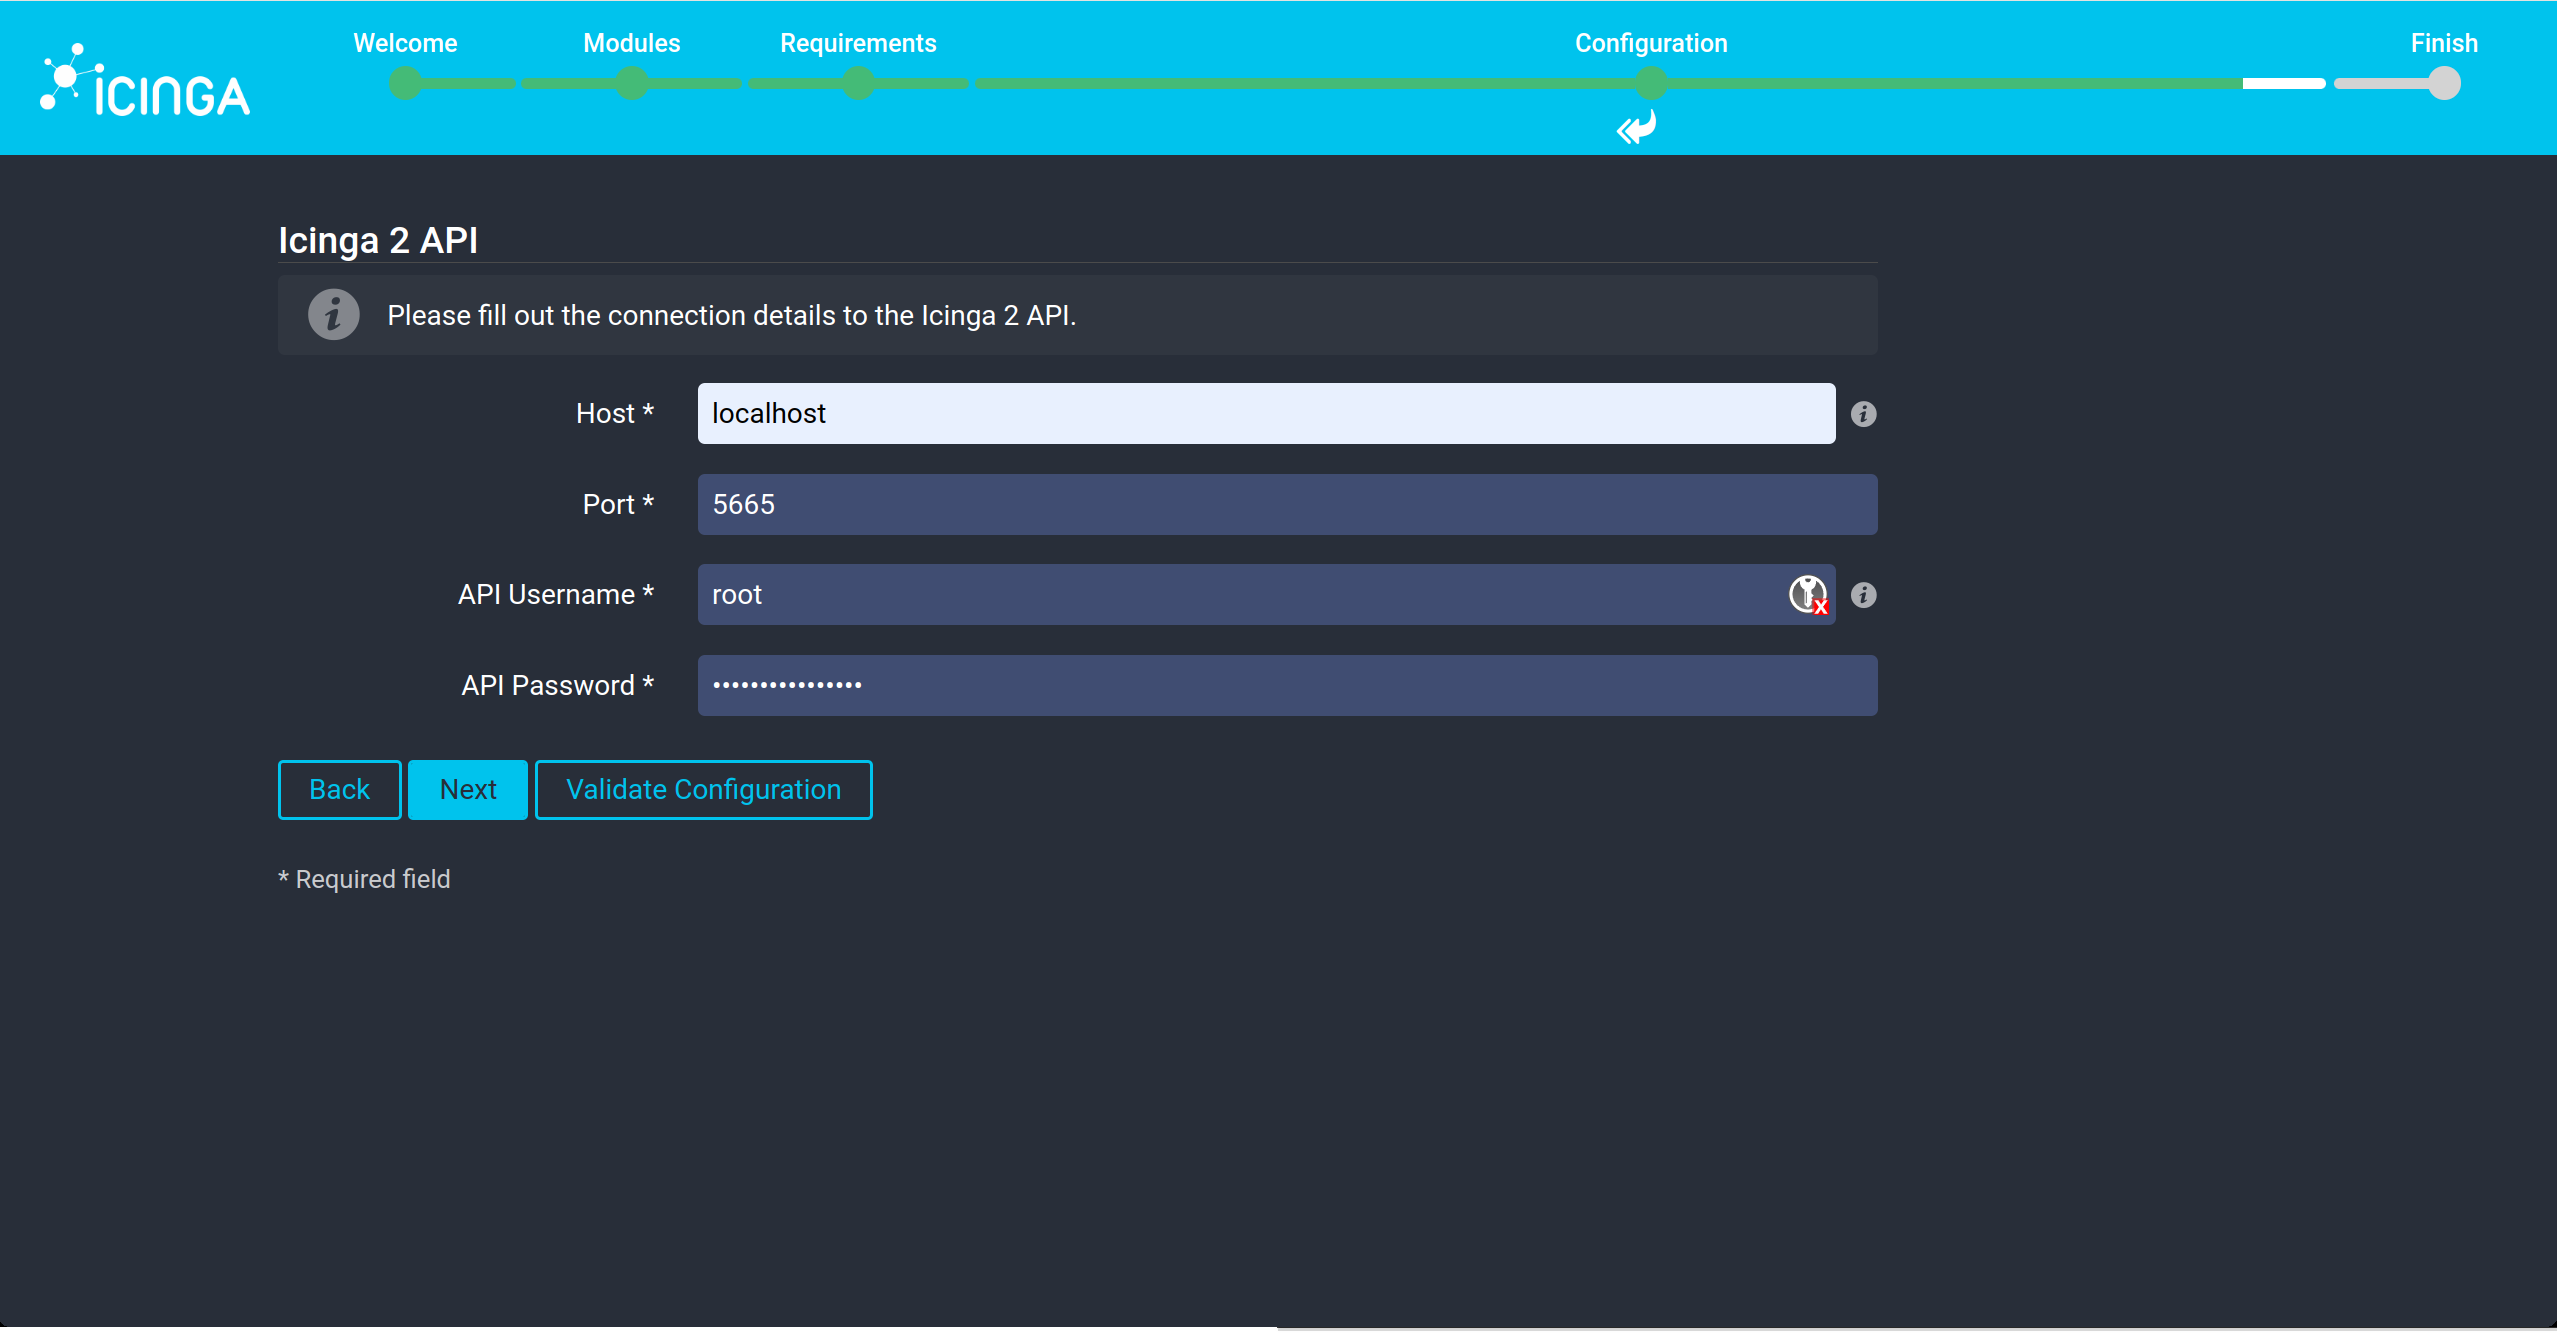Click the Host field info icon

click(x=1863, y=414)
